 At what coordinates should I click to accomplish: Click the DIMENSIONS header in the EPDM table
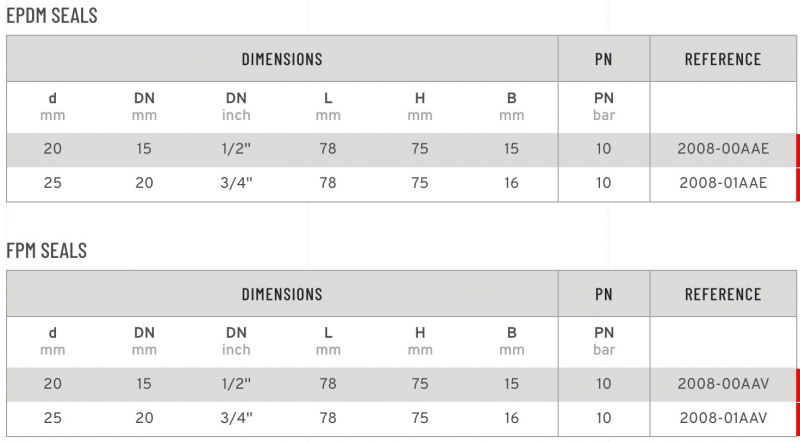(x=282, y=59)
